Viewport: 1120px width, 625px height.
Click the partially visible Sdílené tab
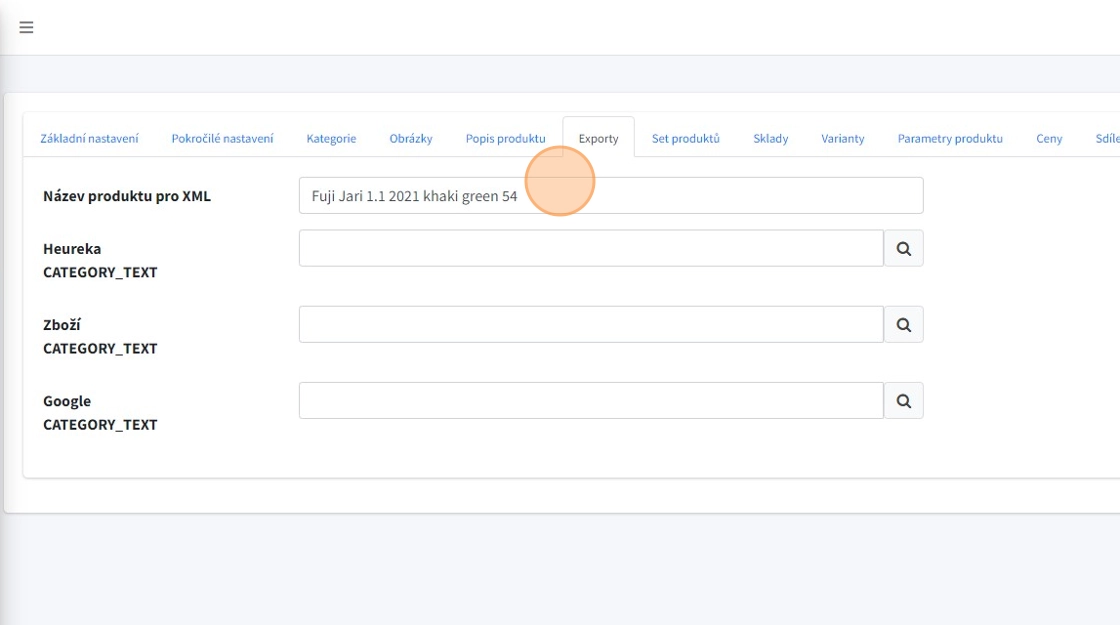(x=1106, y=138)
